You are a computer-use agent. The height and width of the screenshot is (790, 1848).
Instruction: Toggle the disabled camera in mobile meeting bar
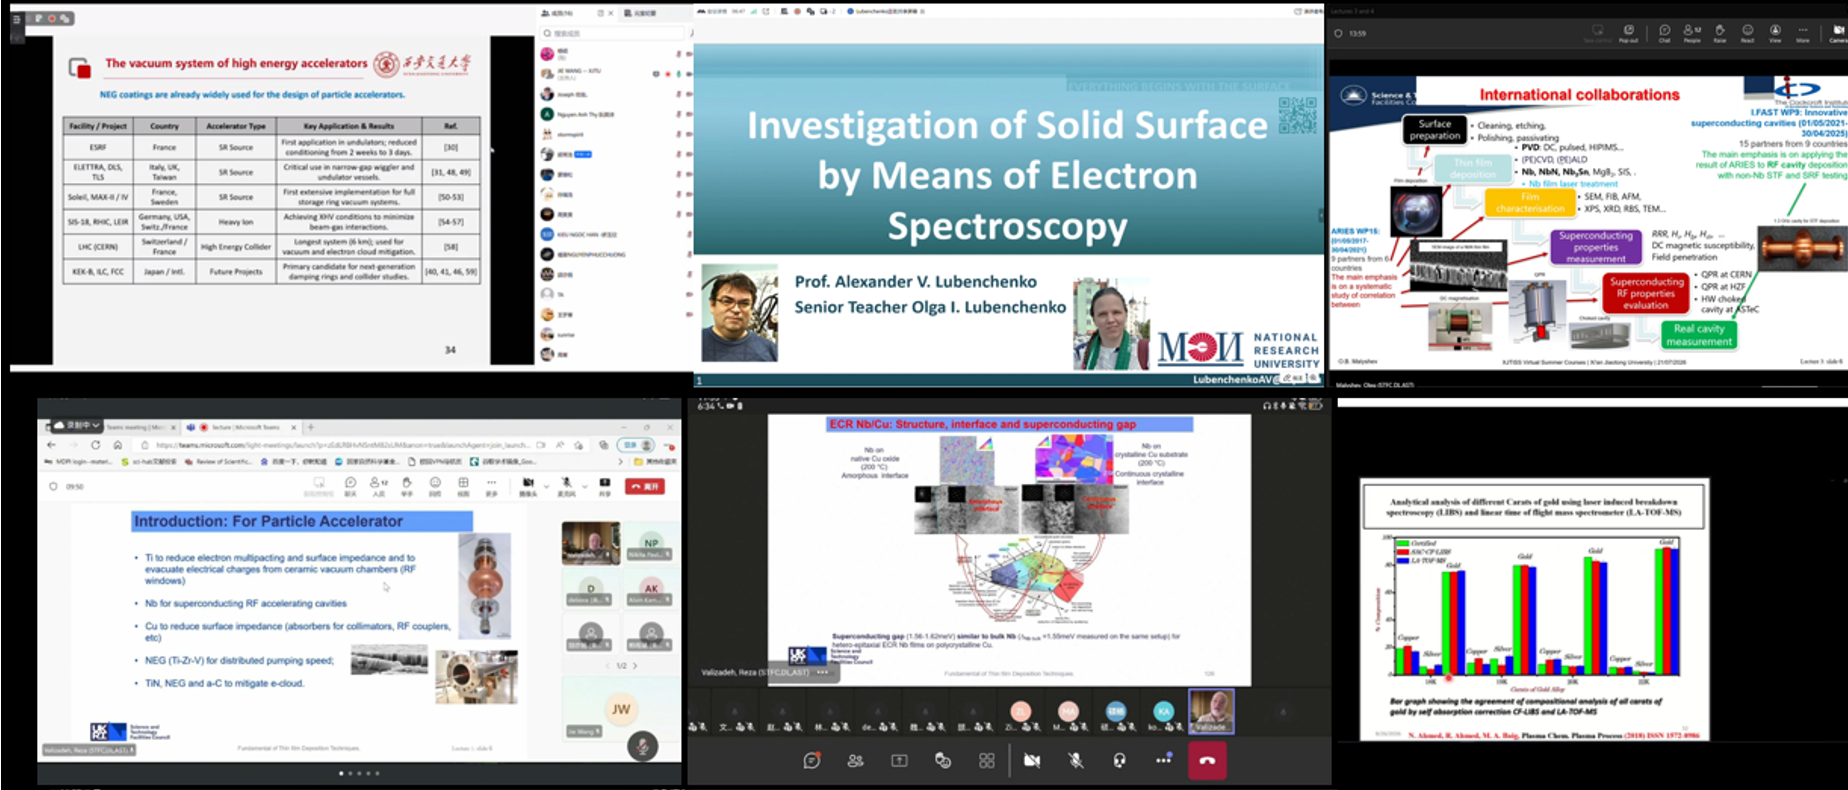tap(1032, 760)
